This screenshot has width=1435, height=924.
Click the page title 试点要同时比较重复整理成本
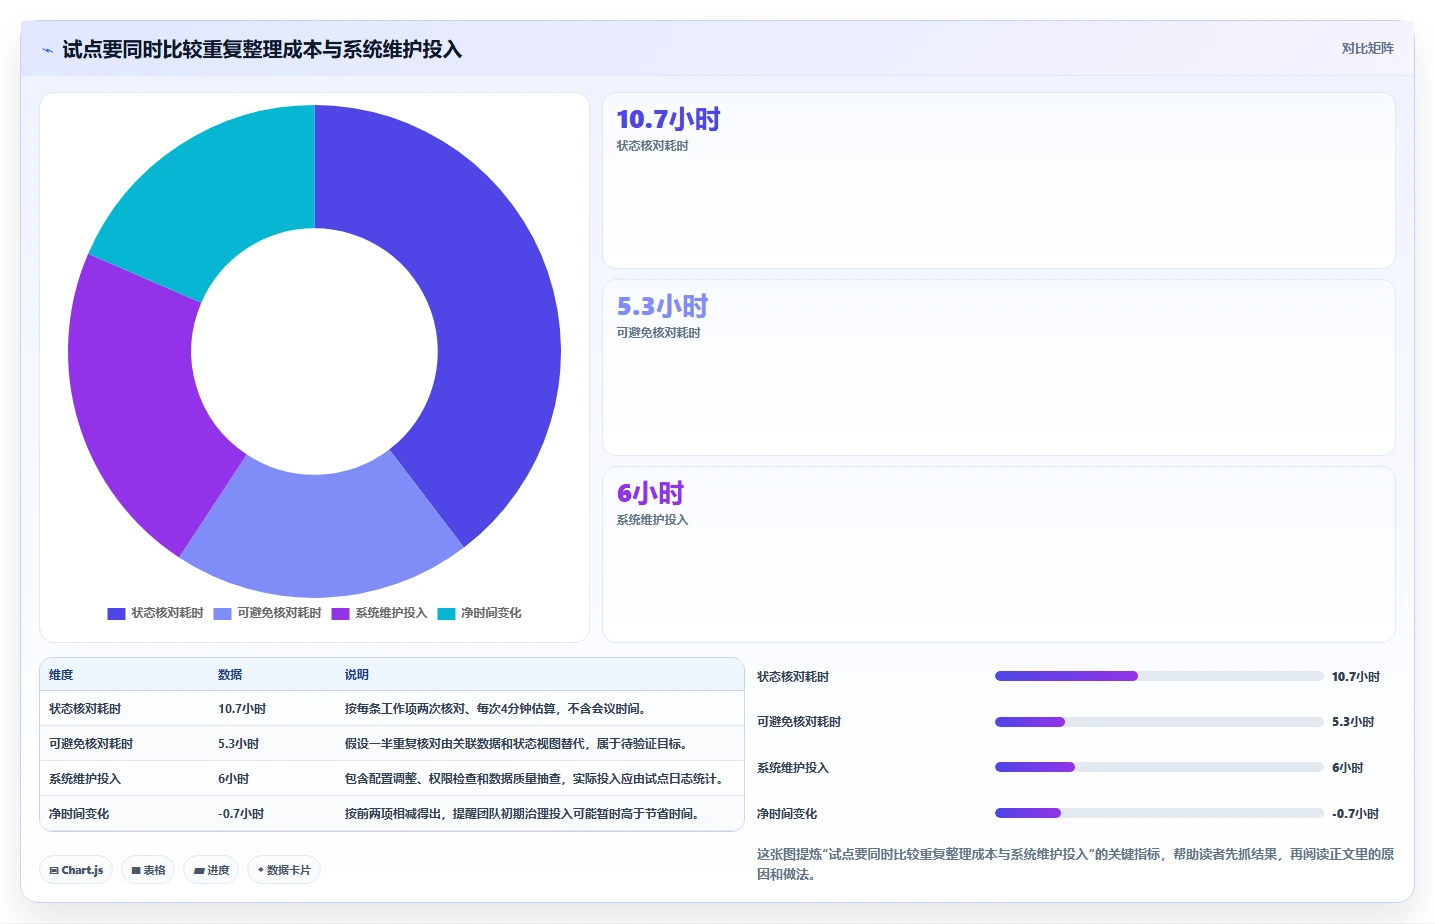[262, 50]
